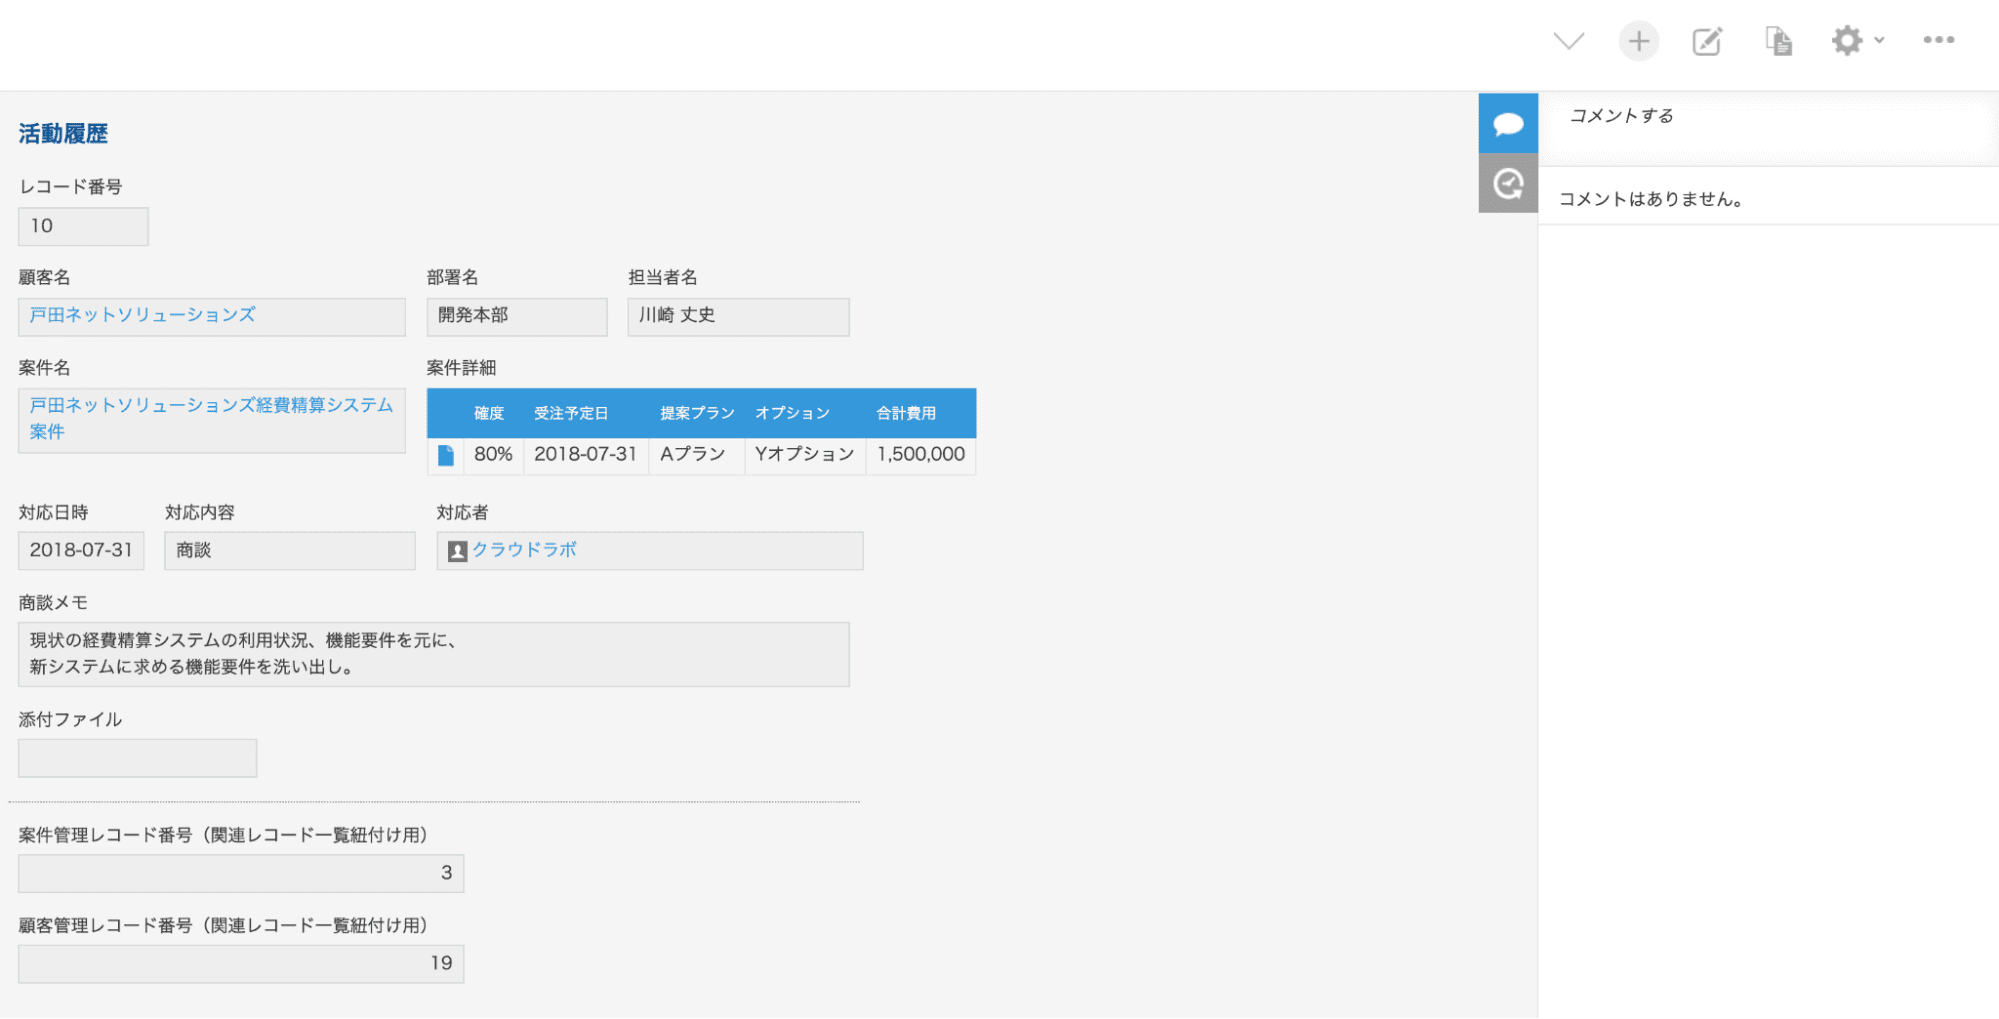Show the change history tab icon

pyautogui.click(x=1508, y=183)
